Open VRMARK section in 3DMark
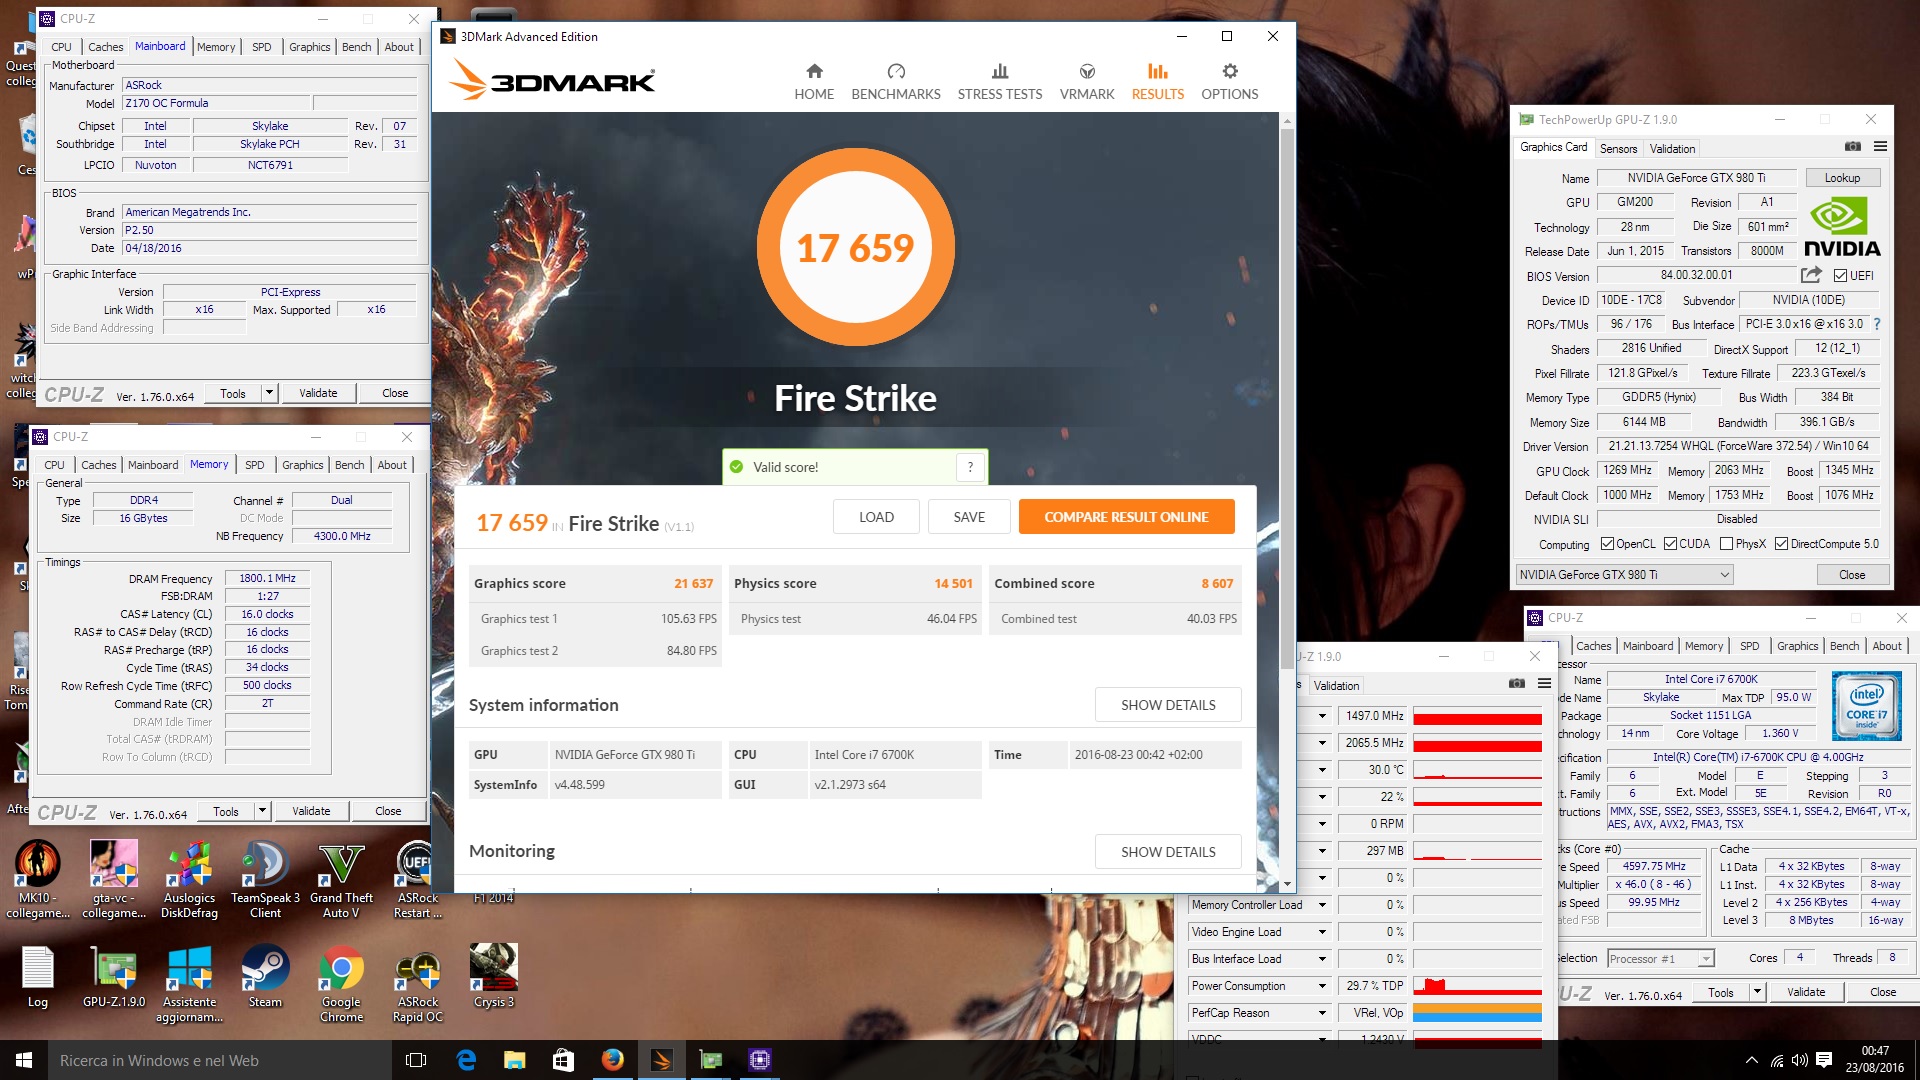This screenshot has height=1080, width=1920. coord(1087,82)
